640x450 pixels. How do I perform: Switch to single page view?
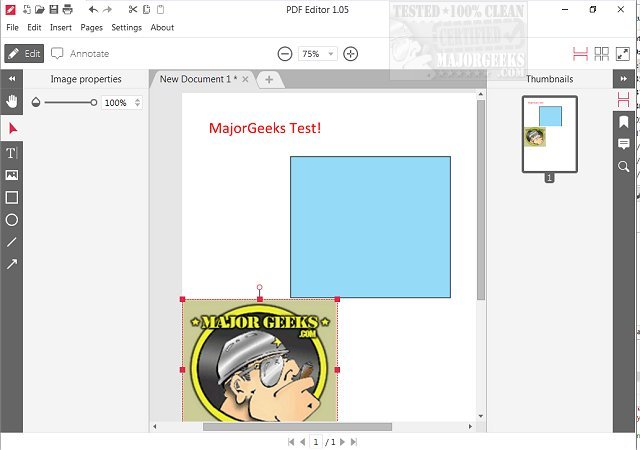pyautogui.click(x=580, y=54)
